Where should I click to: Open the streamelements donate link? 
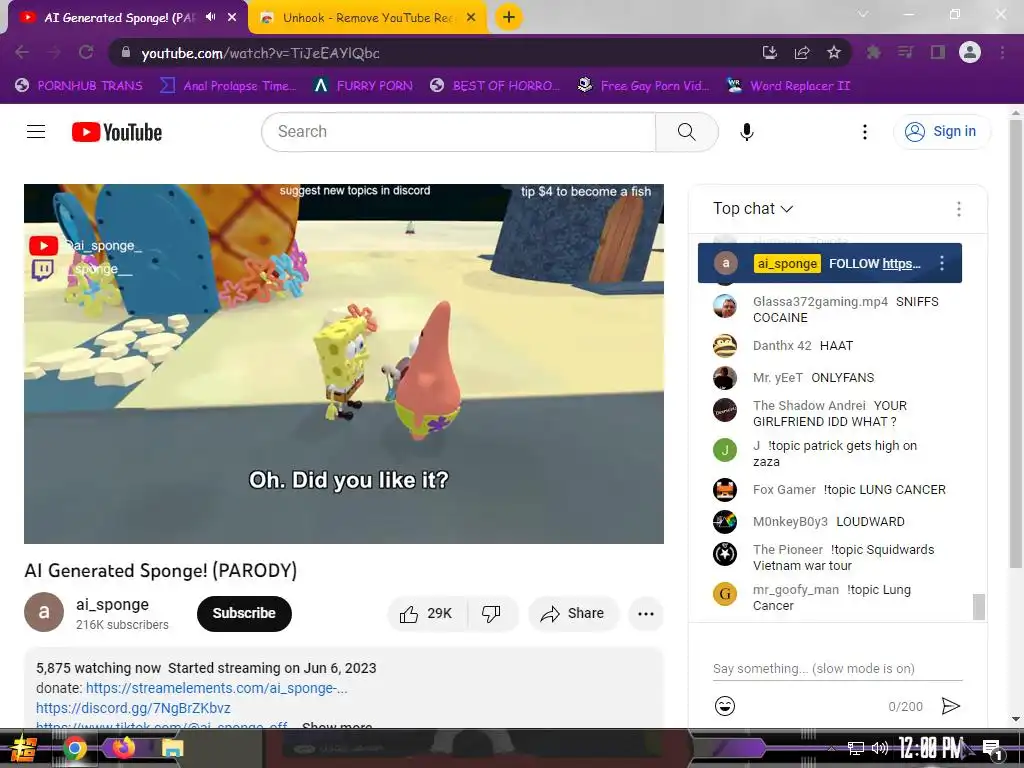[216, 688]
